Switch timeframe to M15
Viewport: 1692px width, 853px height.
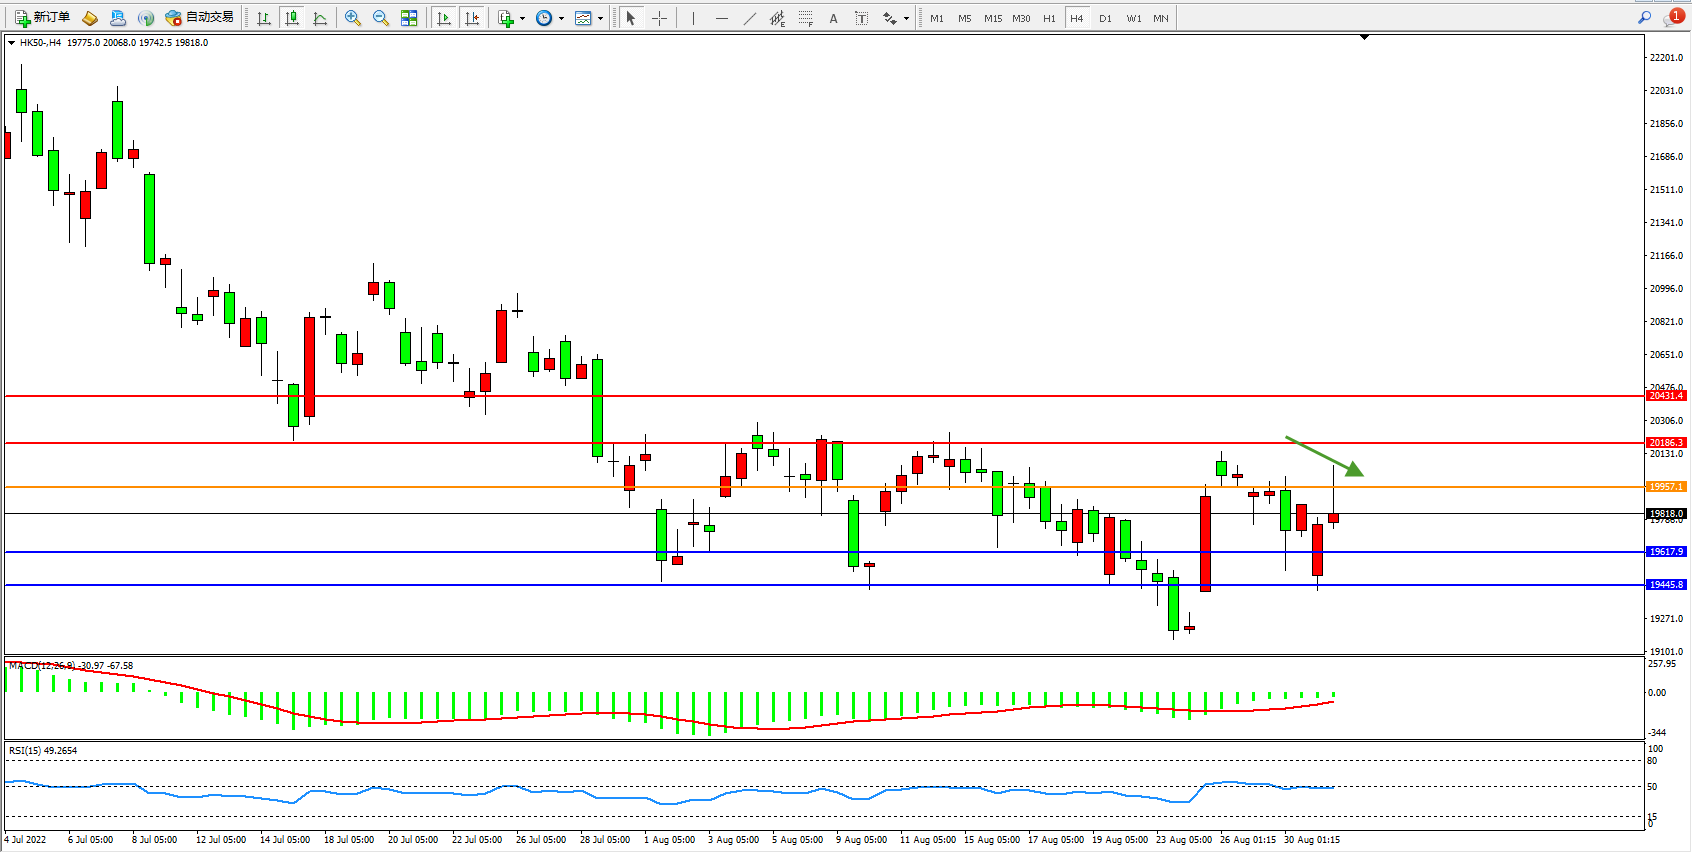point(992,18)
